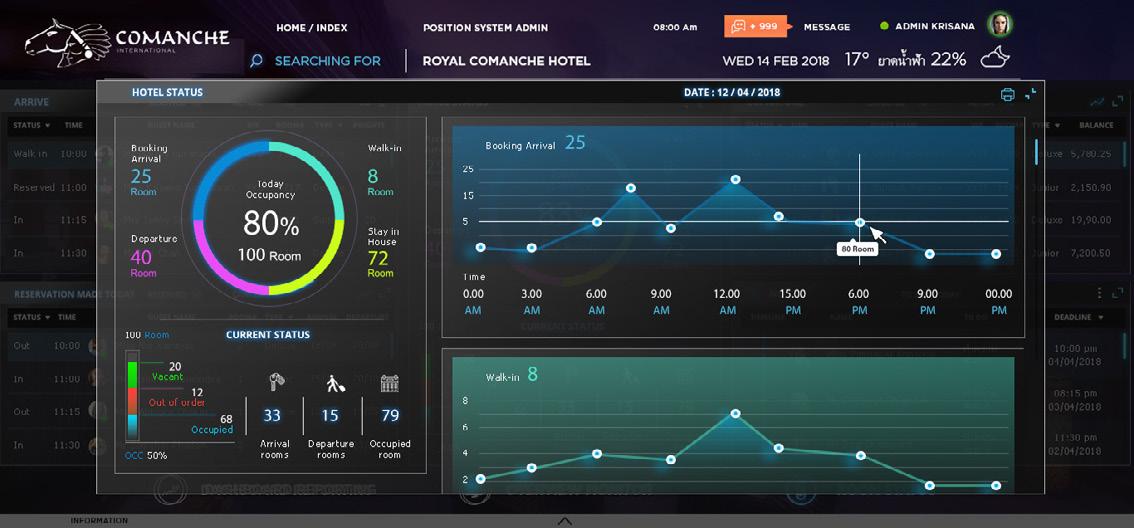Image resolution: width=1134 pixels, height=528 pixels.
Task: Click the green Vacant bar segment
Action: pyautogui.click(x=132, y=375)
